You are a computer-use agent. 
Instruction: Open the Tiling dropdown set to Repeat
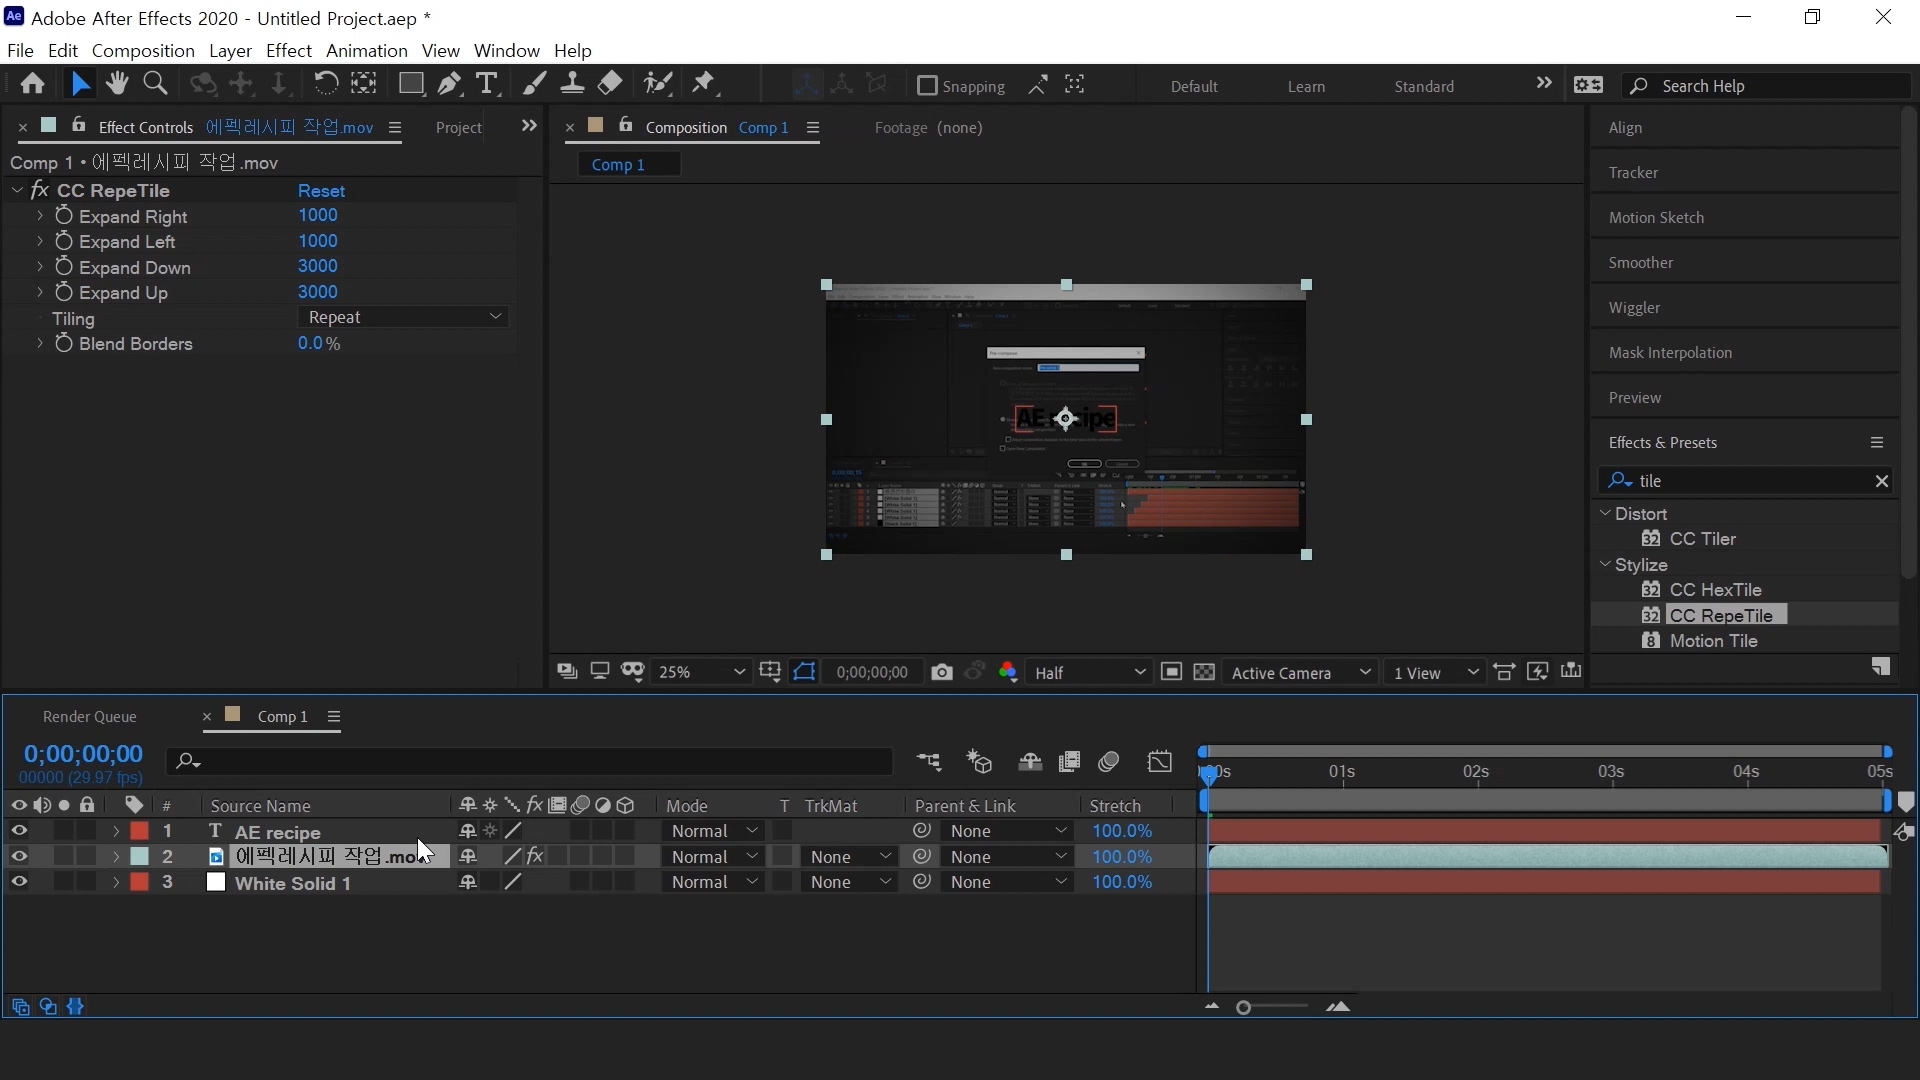click(404, 317)
